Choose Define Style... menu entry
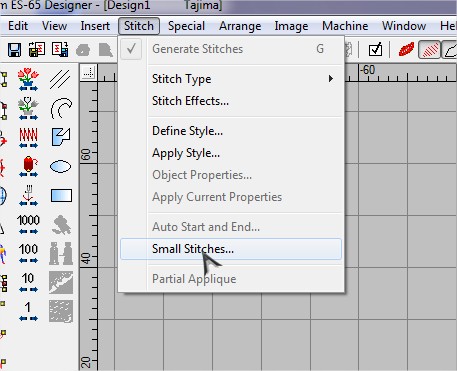Image resolution: width=457 pixels, height=371 pixels. click(231, 131)
